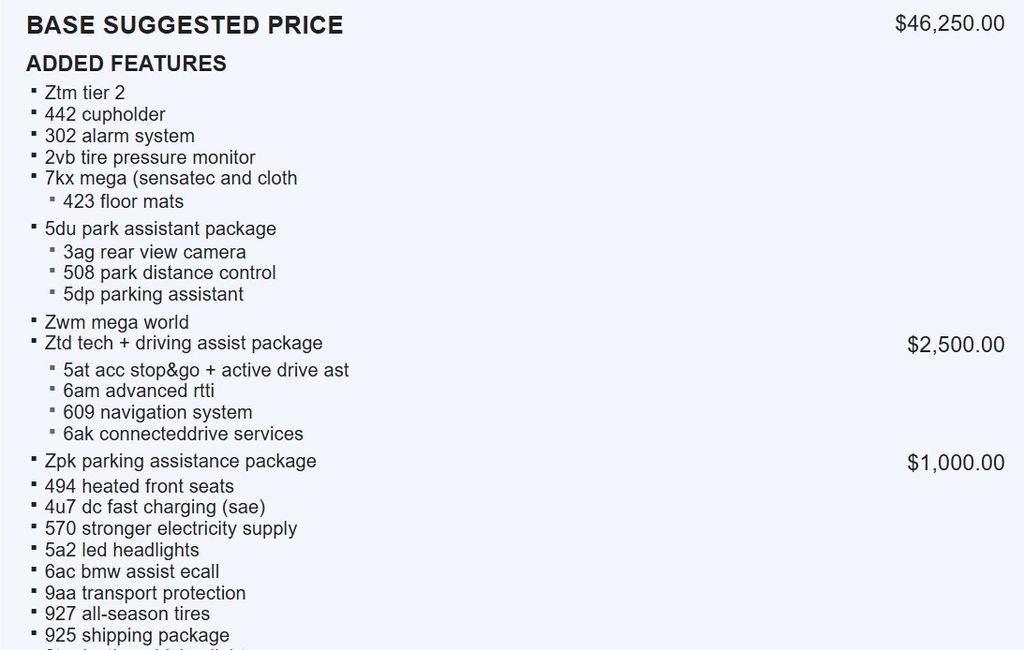
Task: Click 442 cupholder feature text
Action: tap(105, 115)
